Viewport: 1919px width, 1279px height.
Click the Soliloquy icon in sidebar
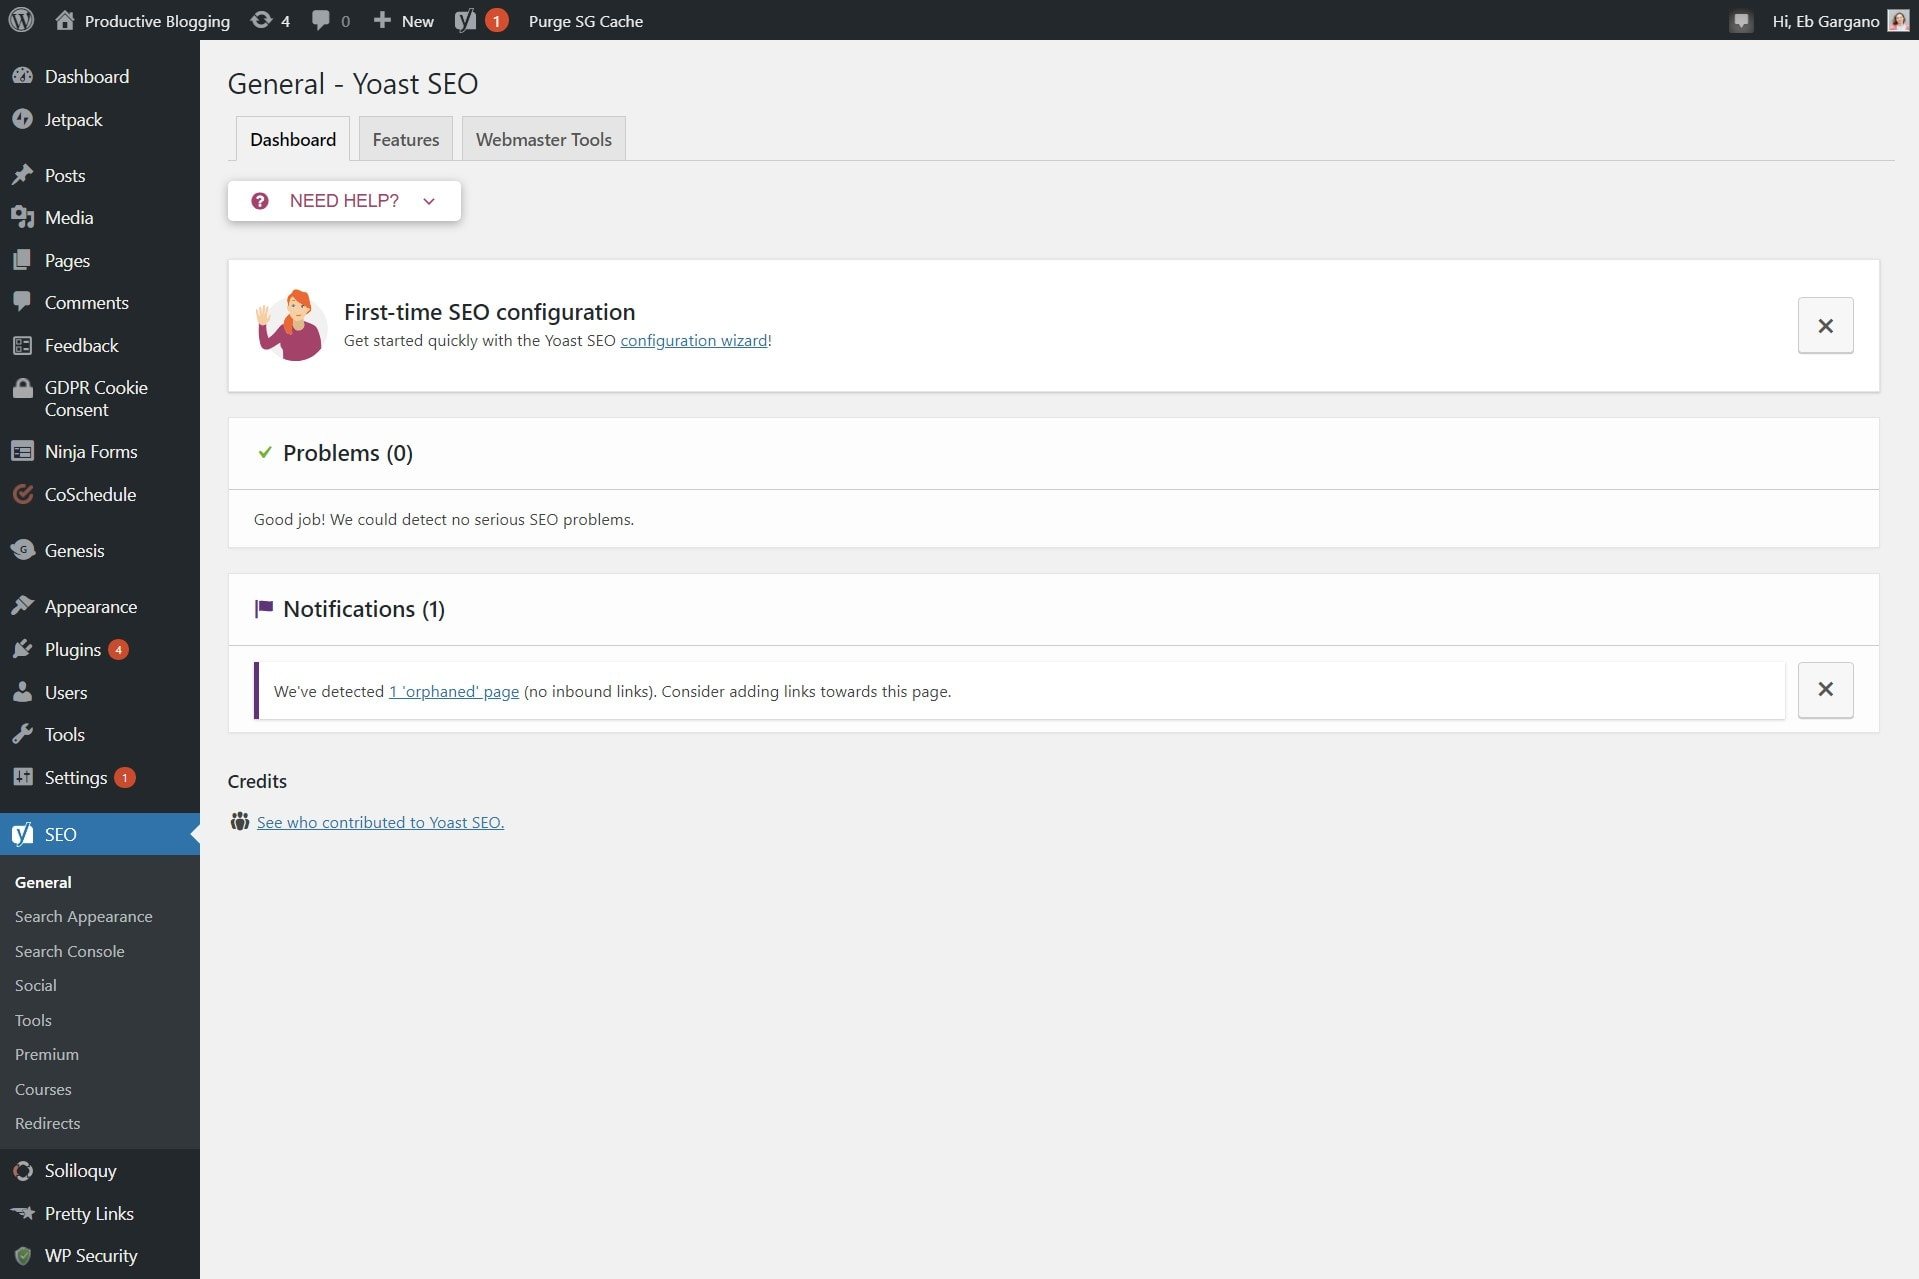click(x=22, y=1170)
